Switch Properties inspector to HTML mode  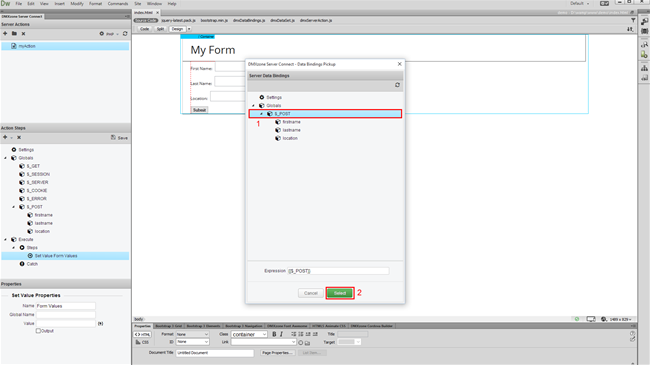[x=143, y=334]
